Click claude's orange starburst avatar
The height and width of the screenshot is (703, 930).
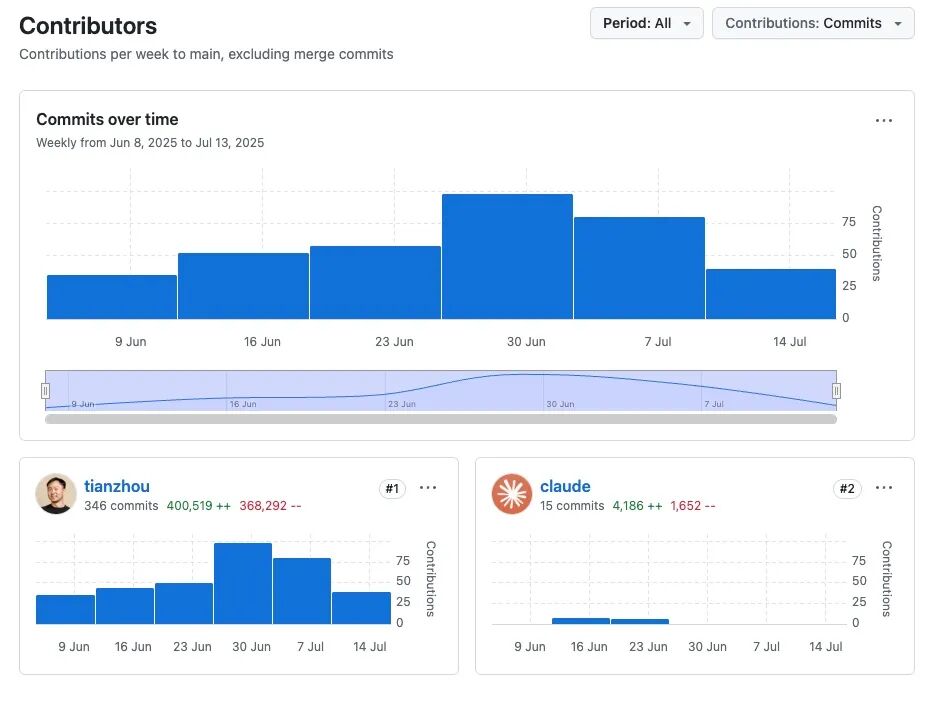pyautogui.click(x=512, y=494)
